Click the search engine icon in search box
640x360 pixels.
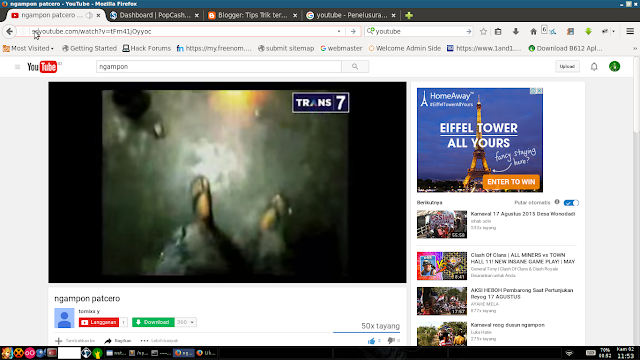[x=371, y=31]
